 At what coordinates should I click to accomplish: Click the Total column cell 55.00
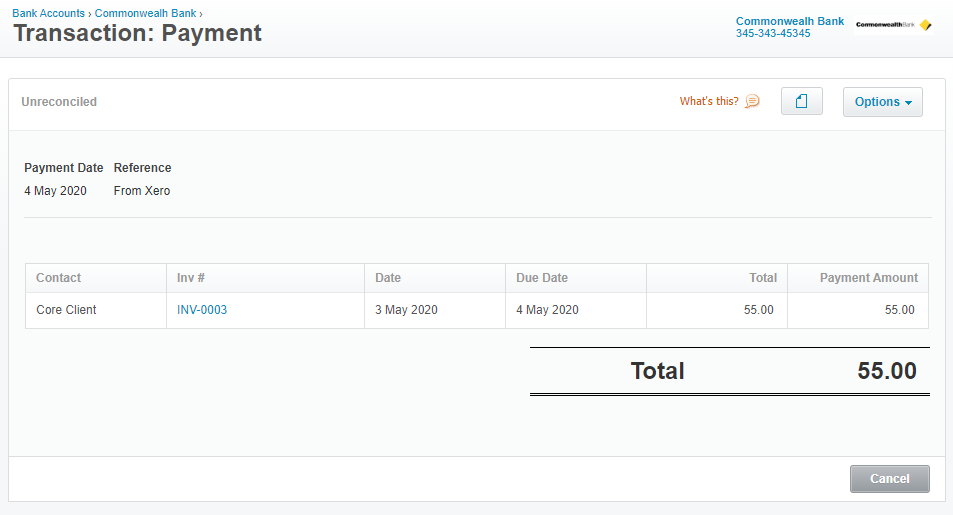tap(717, 310)
